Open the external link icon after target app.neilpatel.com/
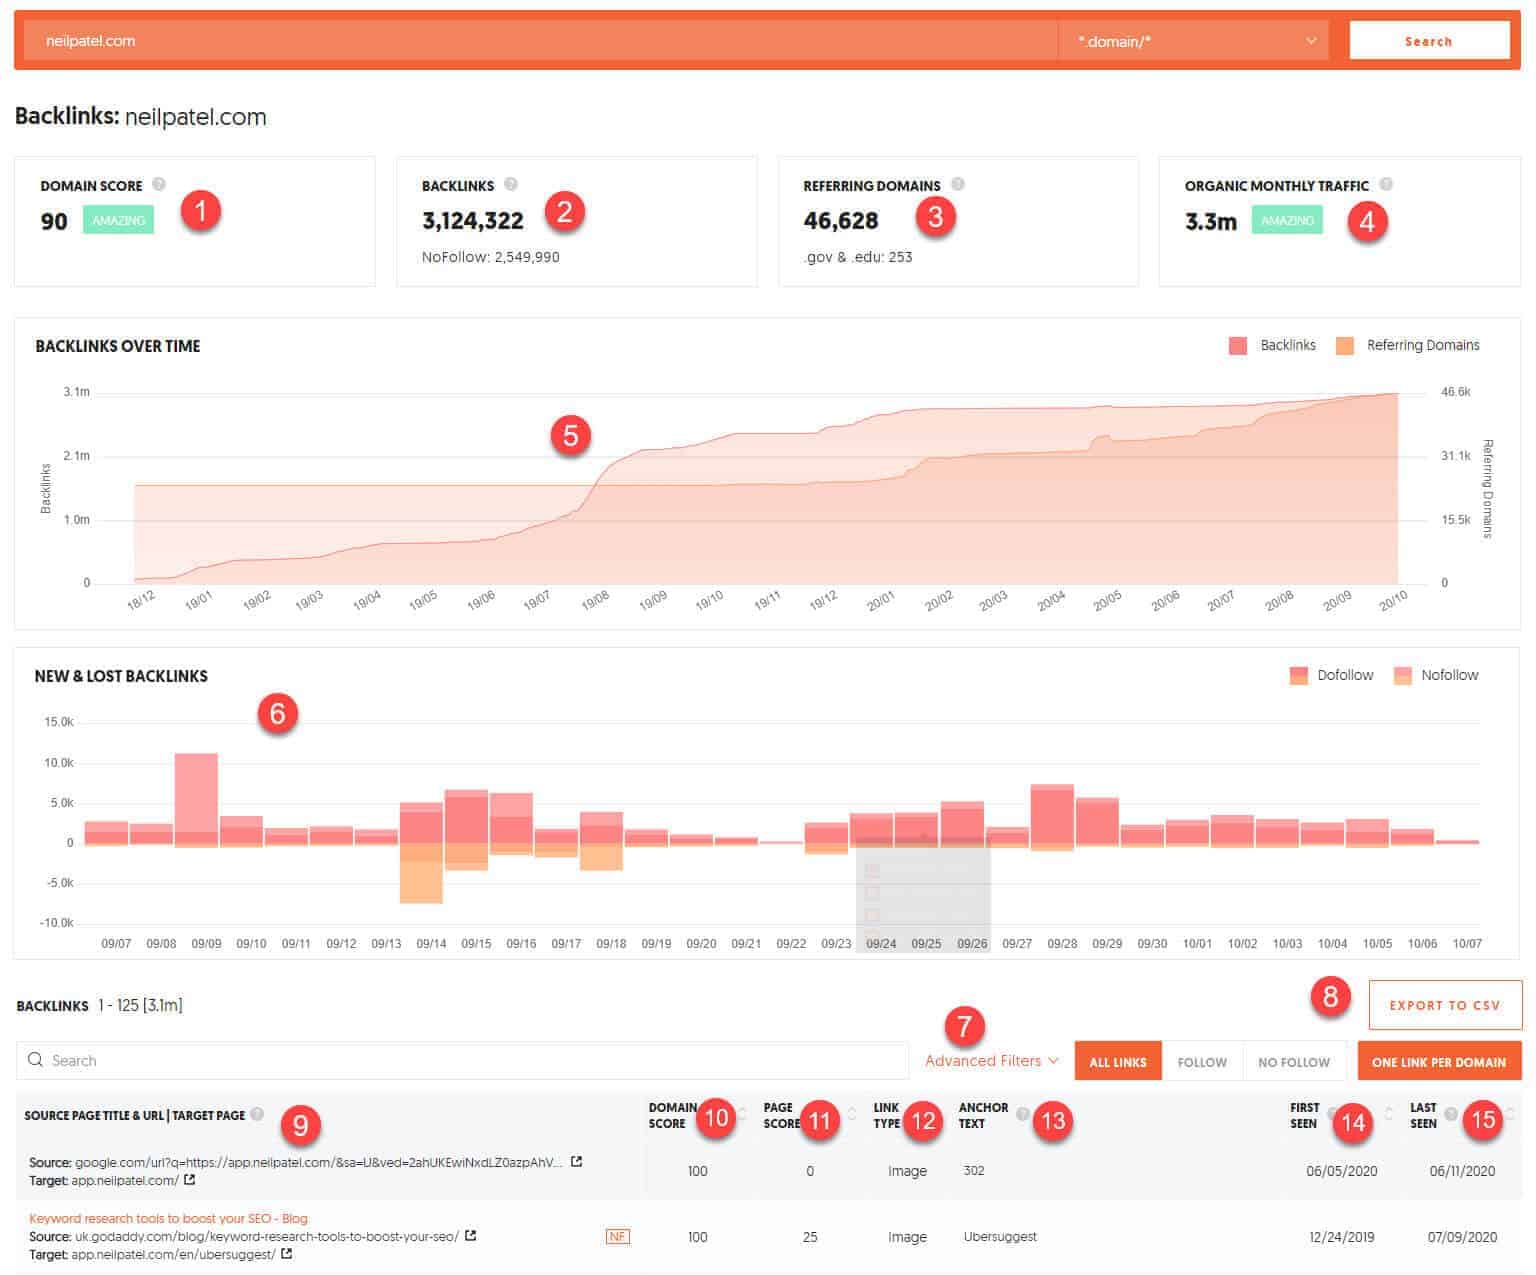 [190, 1180]
